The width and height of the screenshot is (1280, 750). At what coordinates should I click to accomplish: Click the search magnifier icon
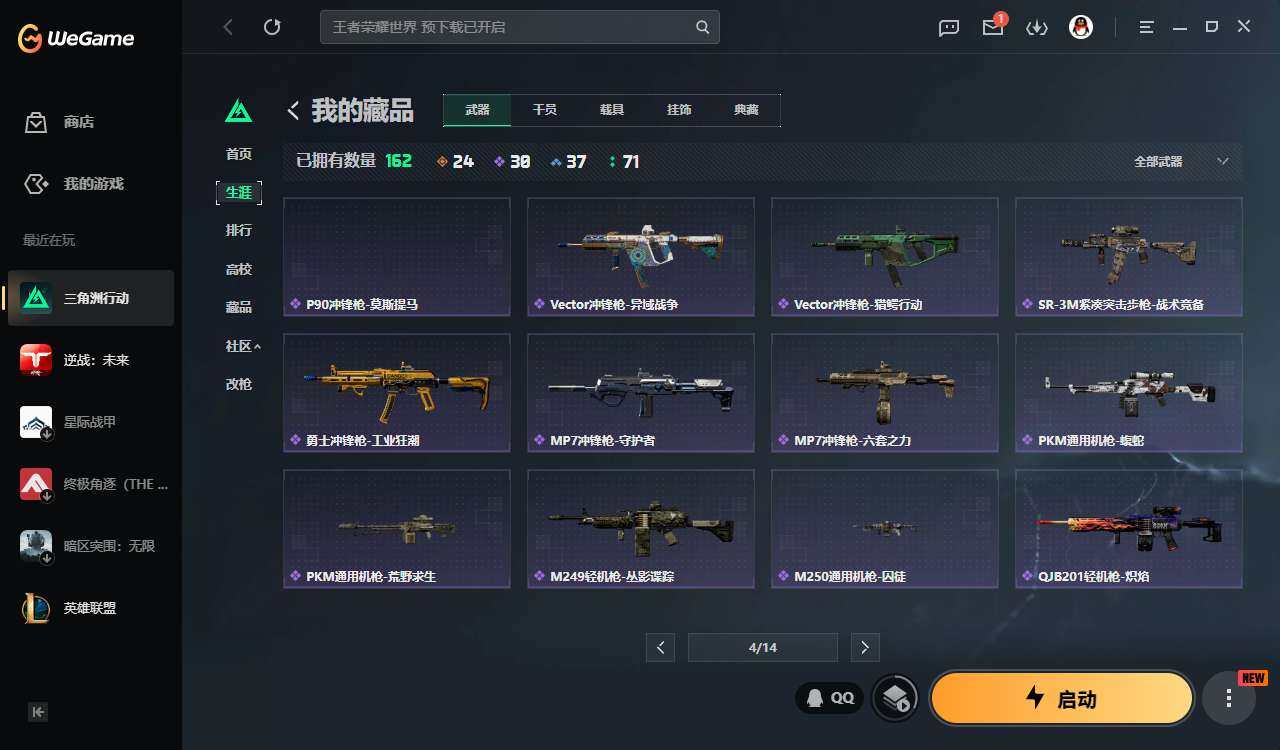703,27
